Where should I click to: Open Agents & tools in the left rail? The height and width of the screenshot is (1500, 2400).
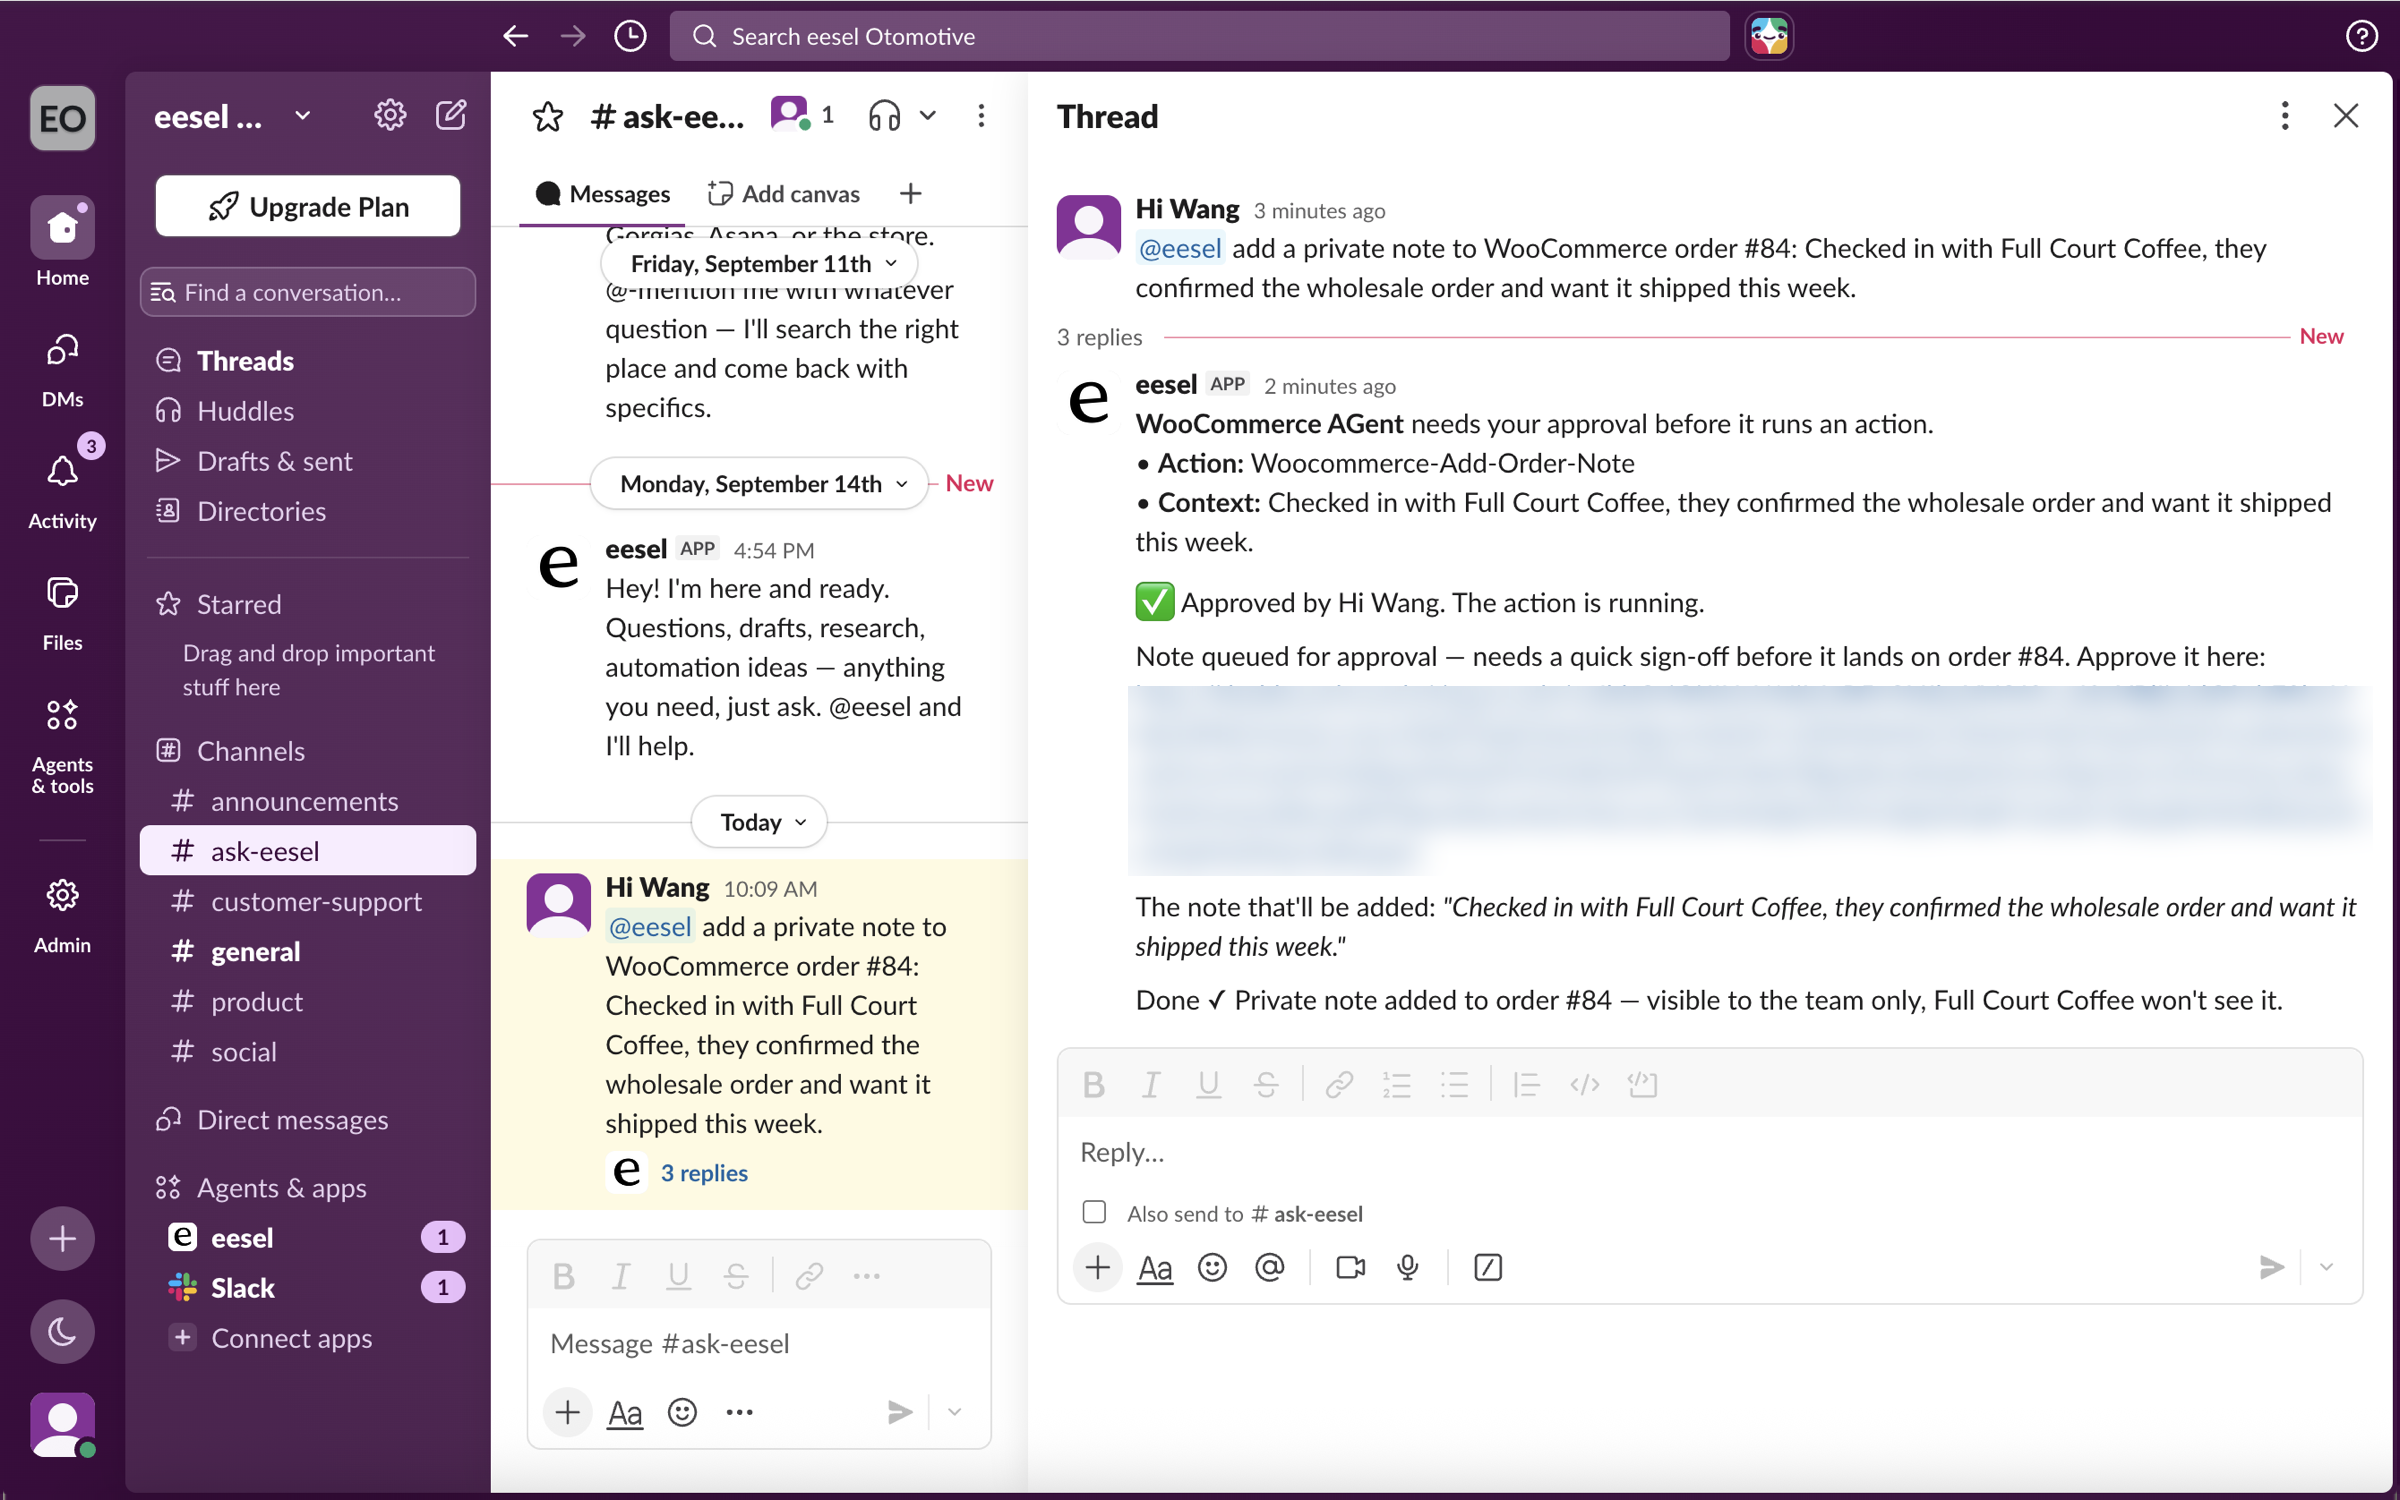pos(62,745)
